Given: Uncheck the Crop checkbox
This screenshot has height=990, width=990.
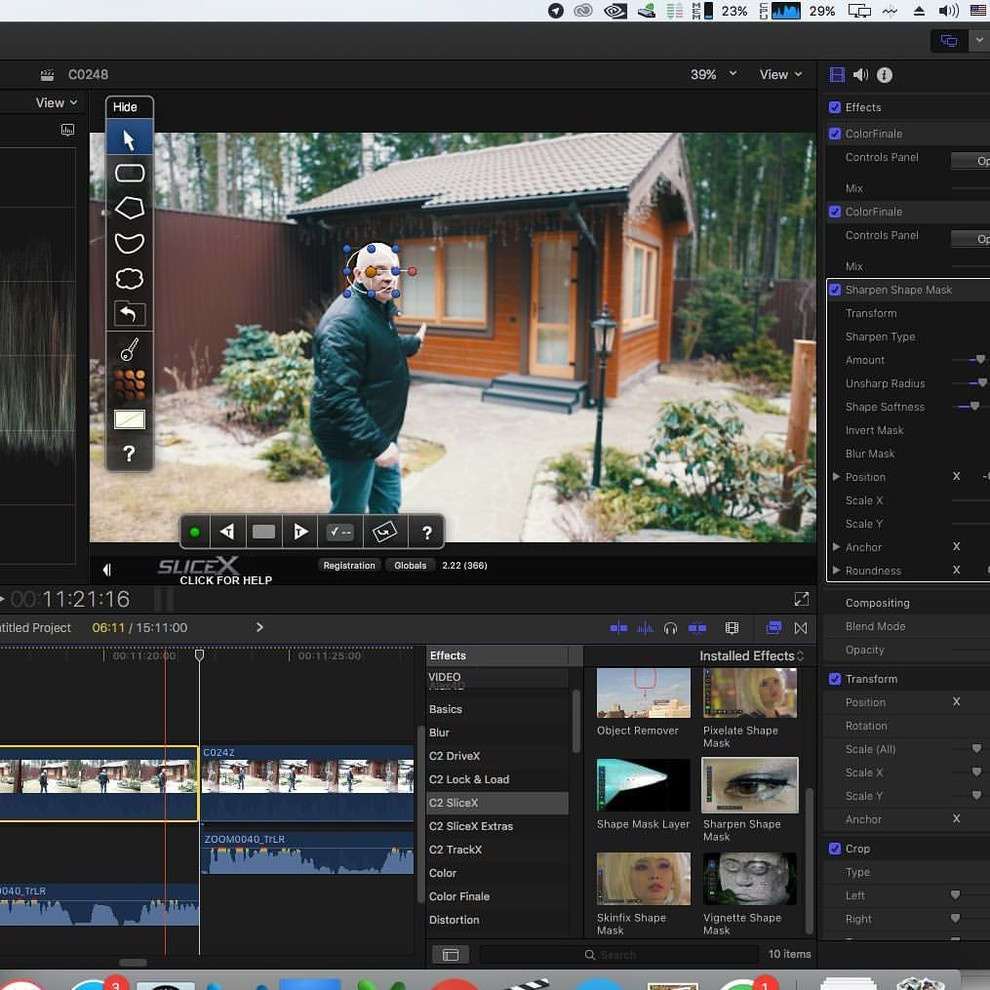Looking at the screenshot, I should point(835,849).
